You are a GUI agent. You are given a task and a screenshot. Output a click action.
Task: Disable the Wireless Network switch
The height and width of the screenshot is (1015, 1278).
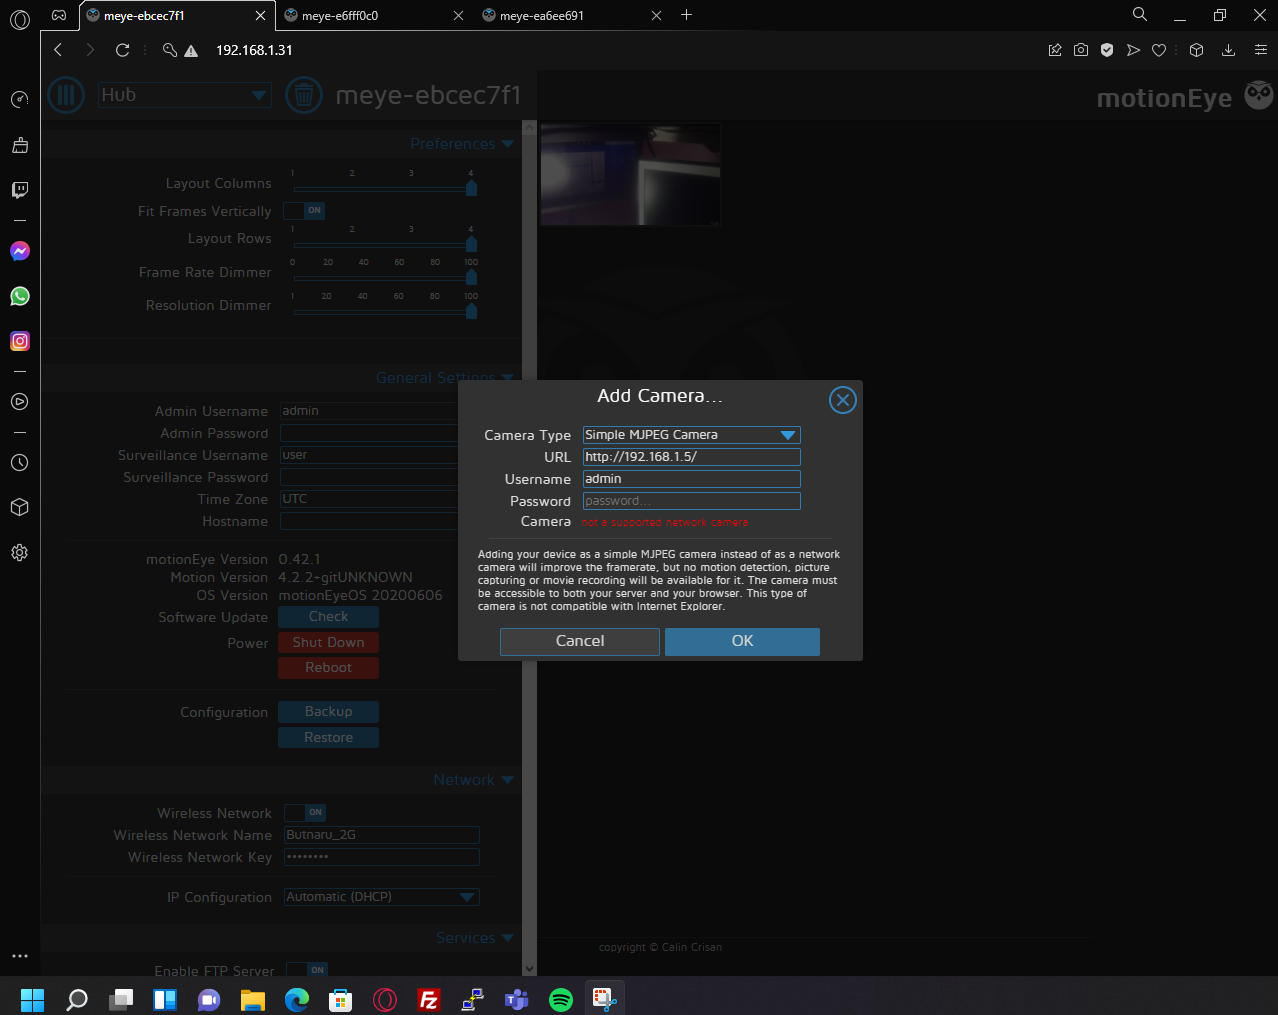[304, 812]
